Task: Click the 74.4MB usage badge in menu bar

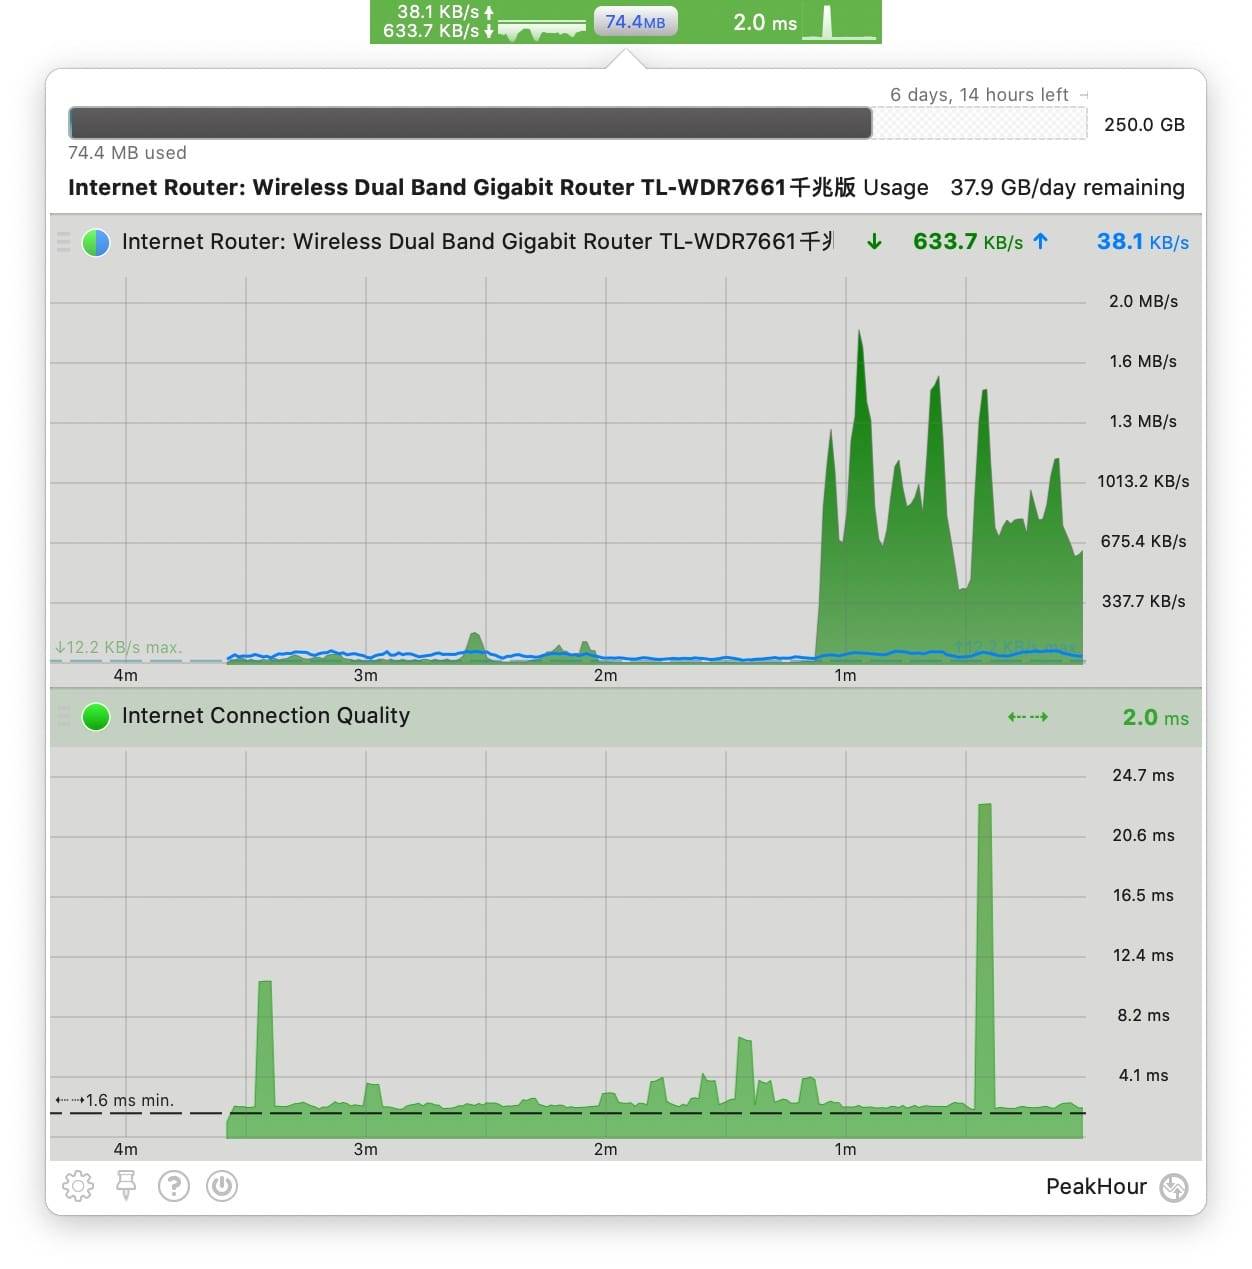Action: coord(635,22)
